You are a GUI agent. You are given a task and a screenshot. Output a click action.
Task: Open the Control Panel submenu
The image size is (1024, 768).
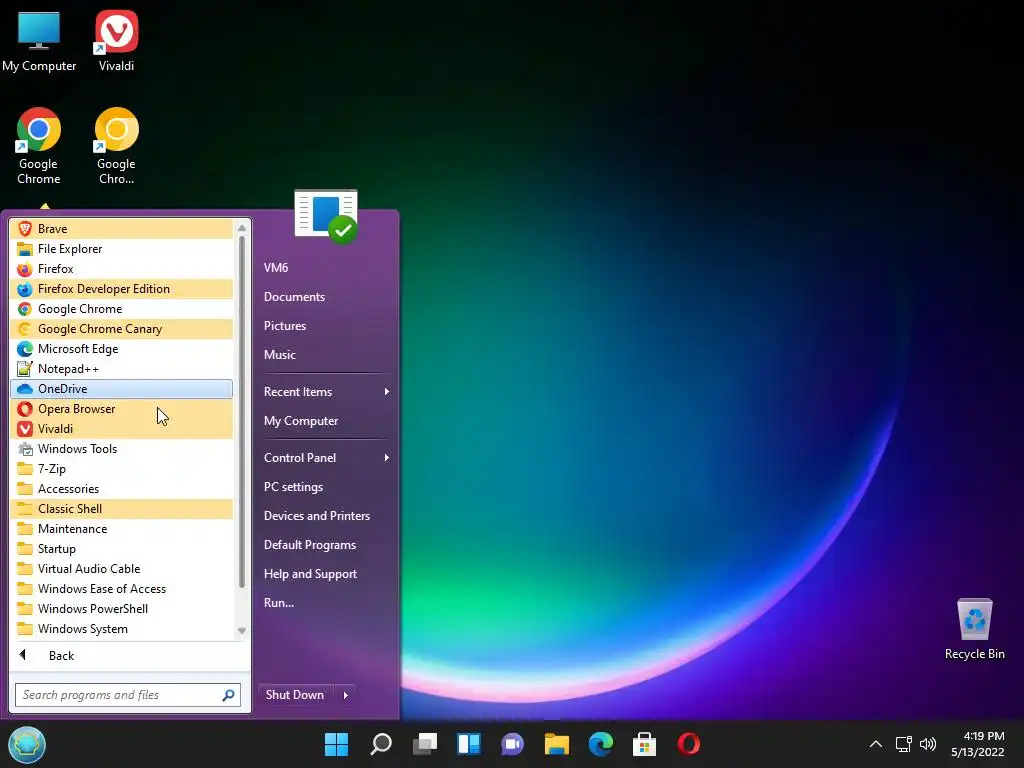326,458
